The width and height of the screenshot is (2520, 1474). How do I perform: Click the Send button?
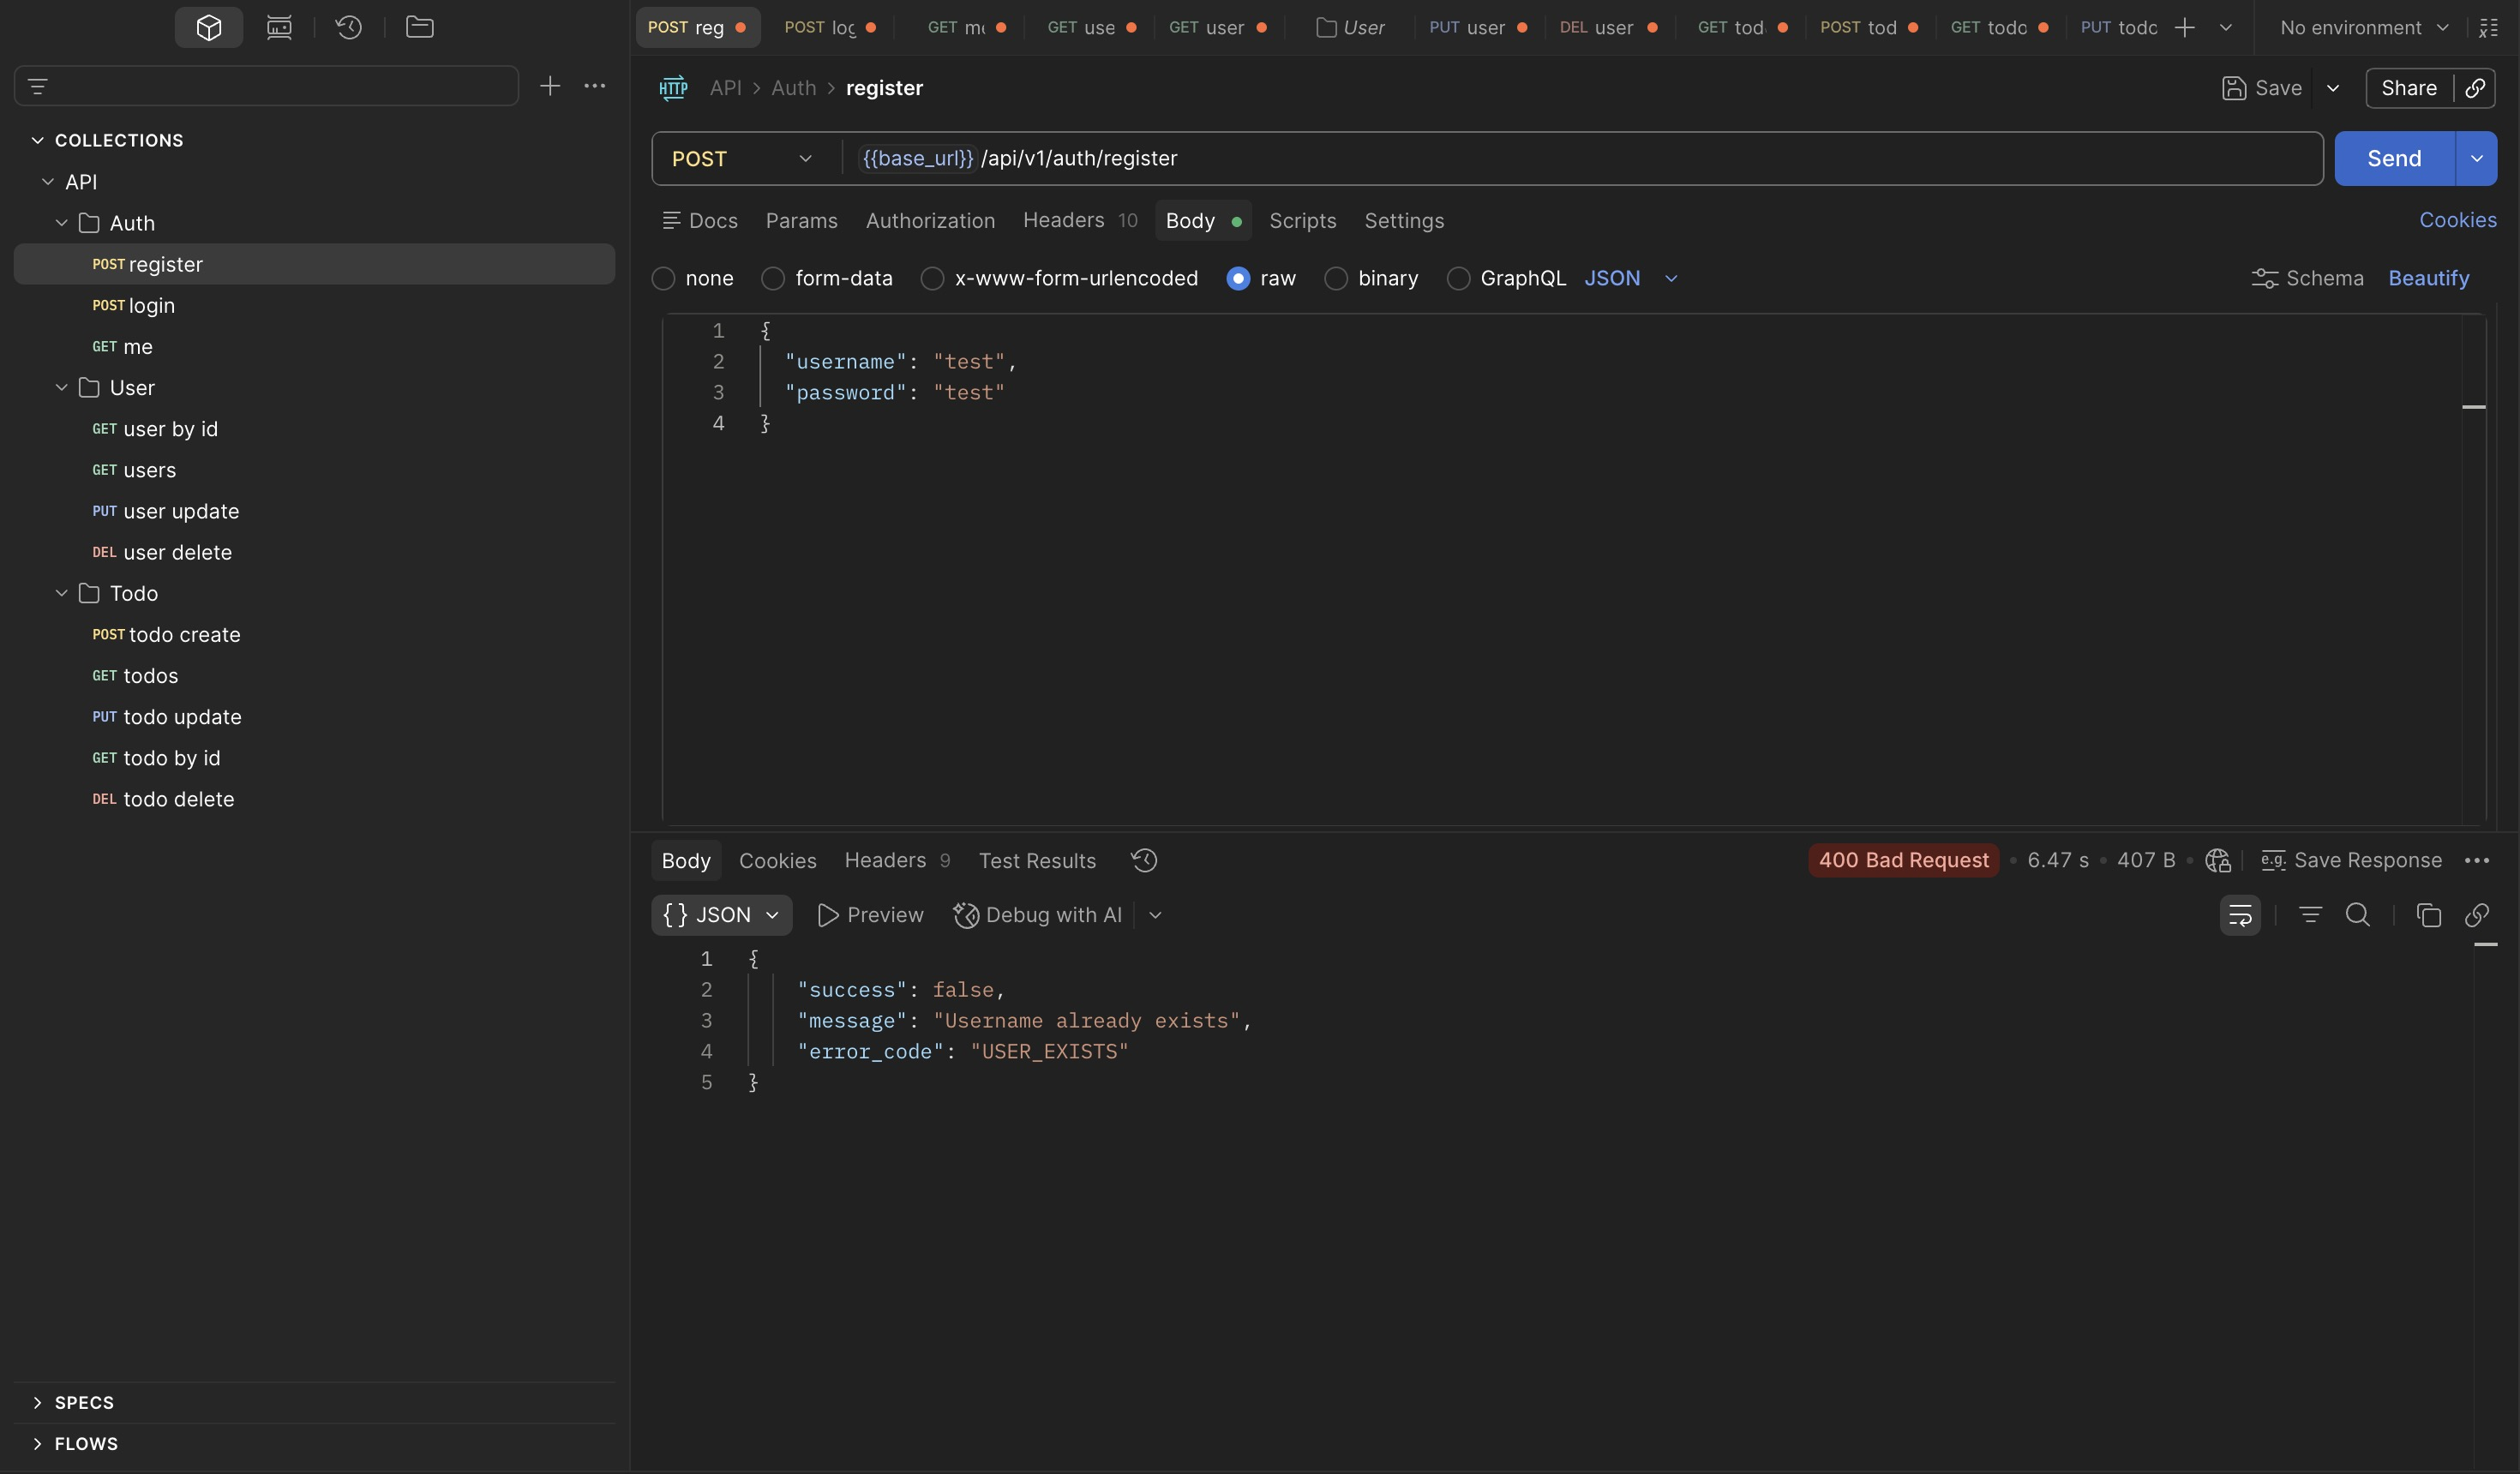click(2394, 158)
